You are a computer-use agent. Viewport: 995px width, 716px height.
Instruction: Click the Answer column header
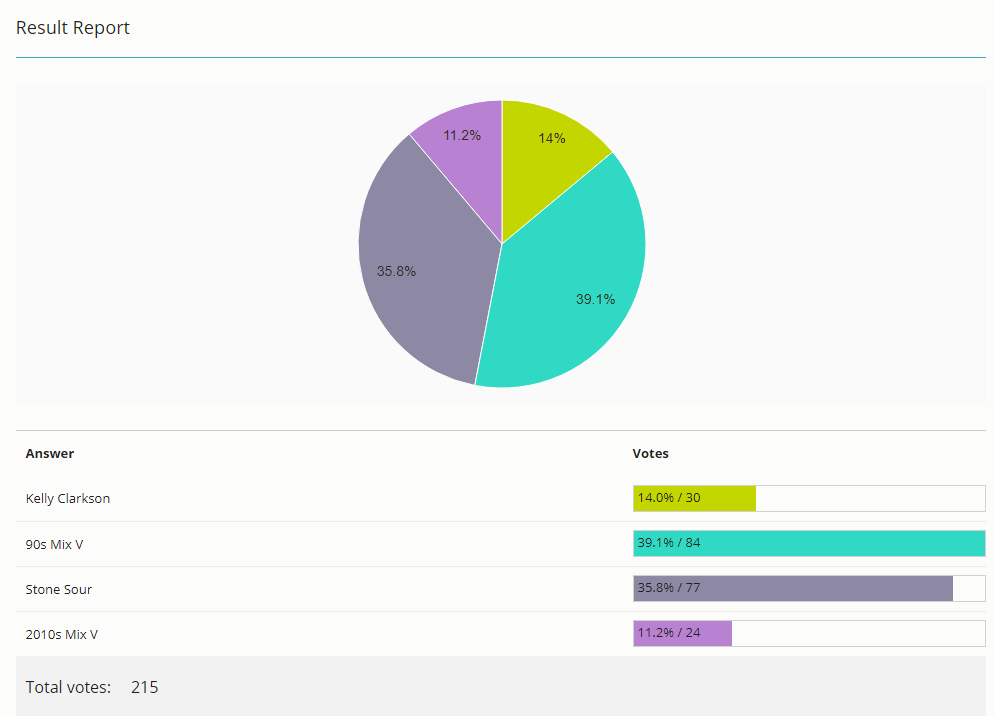[49, 454]
